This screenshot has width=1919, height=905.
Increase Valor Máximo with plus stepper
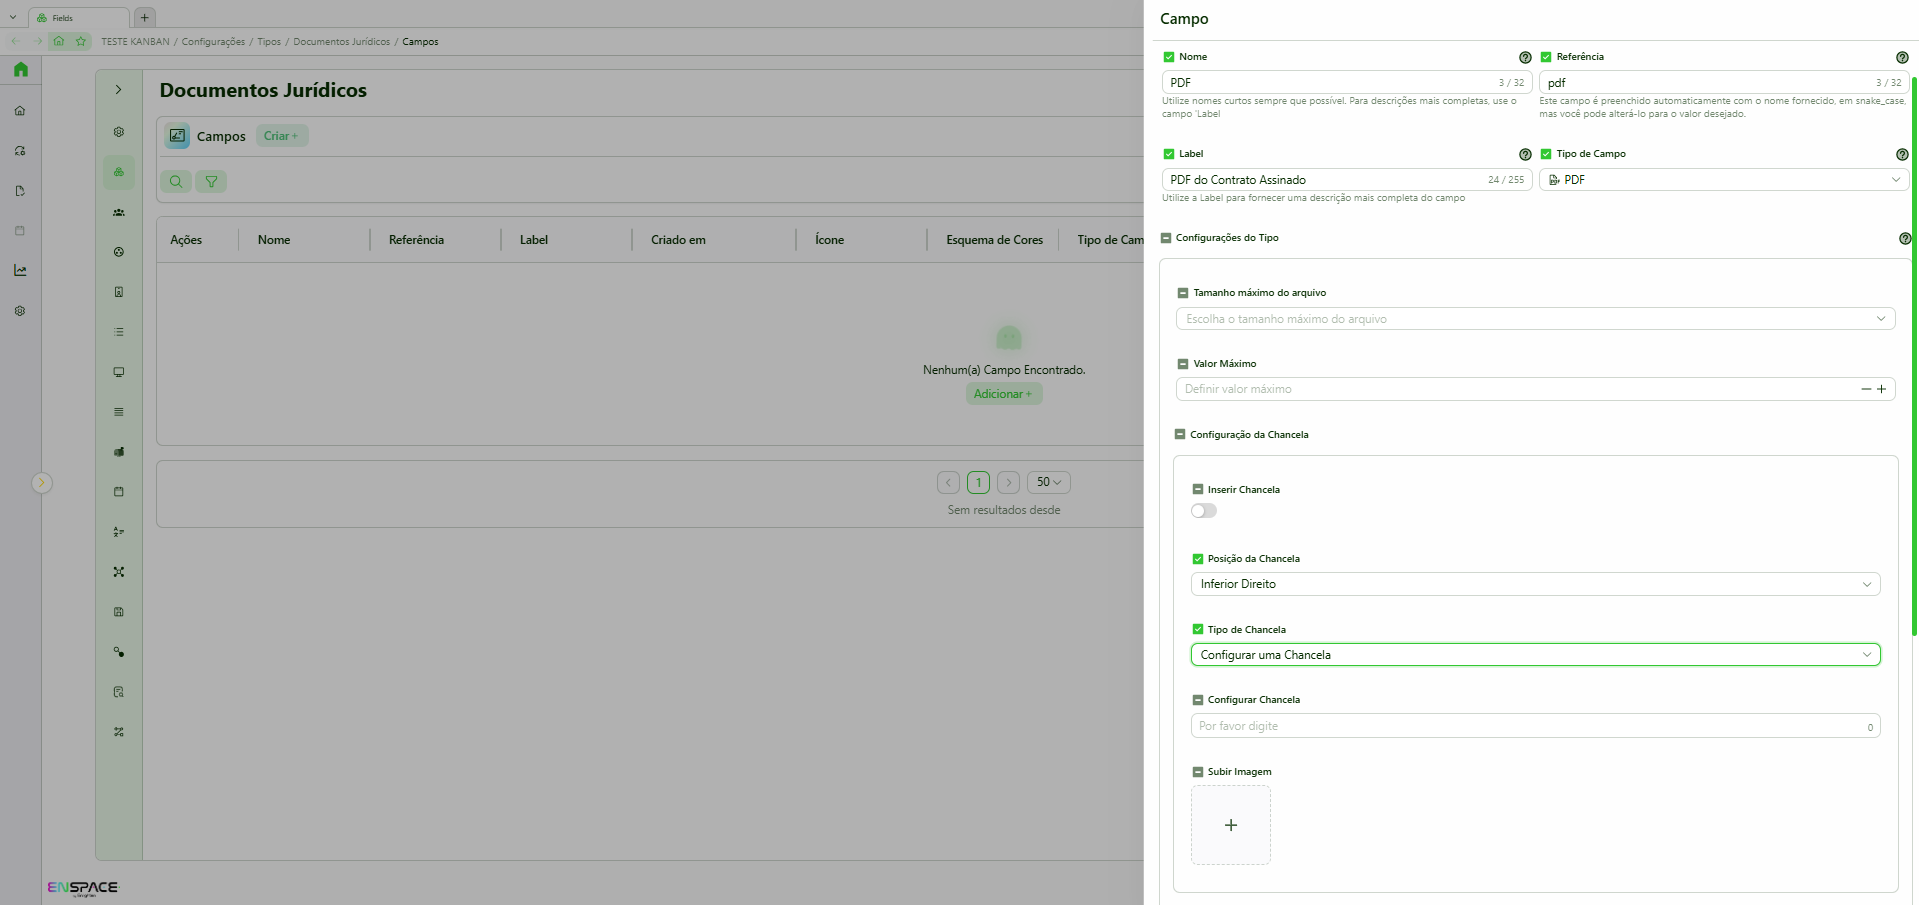point(1882,389)
